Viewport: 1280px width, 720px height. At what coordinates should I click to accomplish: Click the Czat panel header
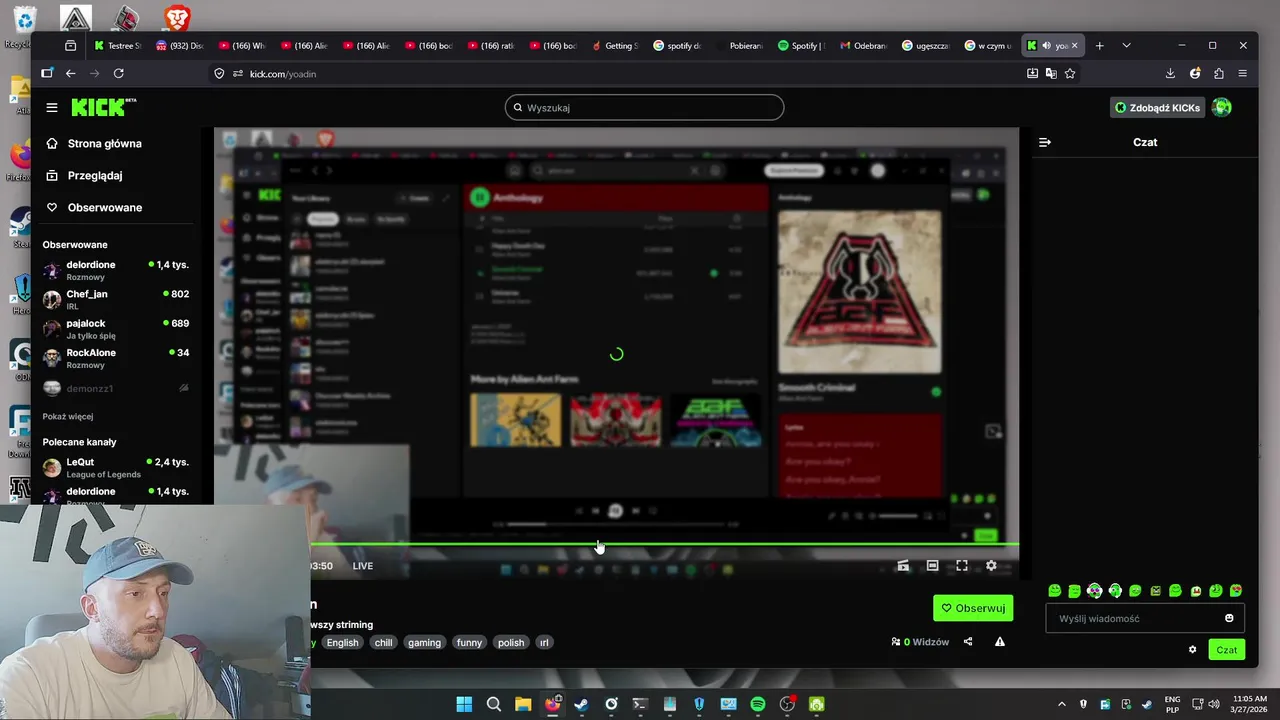pyautogui.click(x=1145, y=142)
